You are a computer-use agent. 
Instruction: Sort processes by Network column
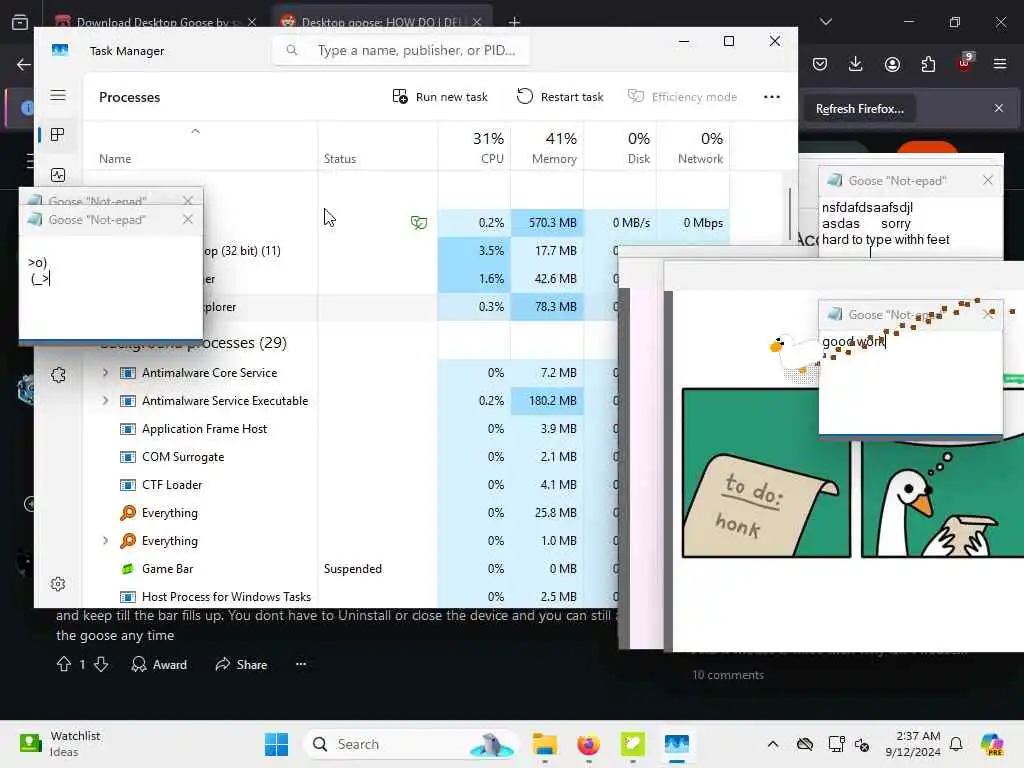coord(693,147)
